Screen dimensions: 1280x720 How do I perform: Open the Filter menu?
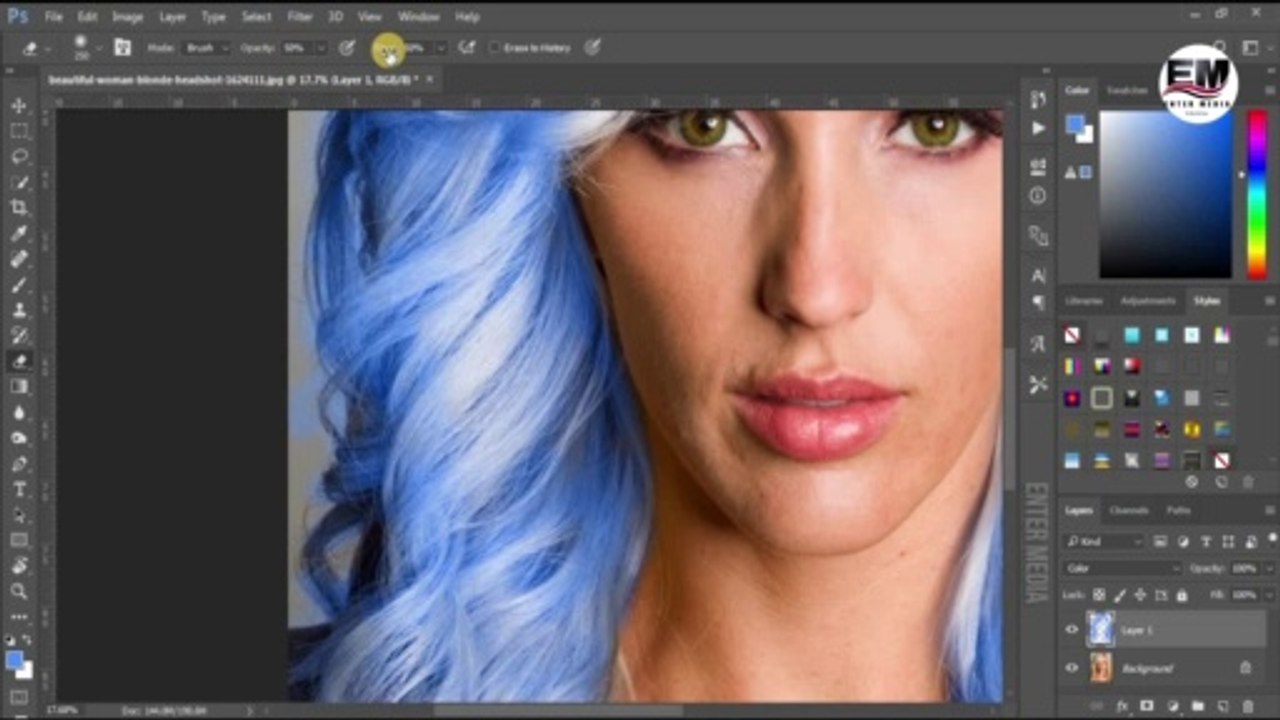tap(300, 17)
